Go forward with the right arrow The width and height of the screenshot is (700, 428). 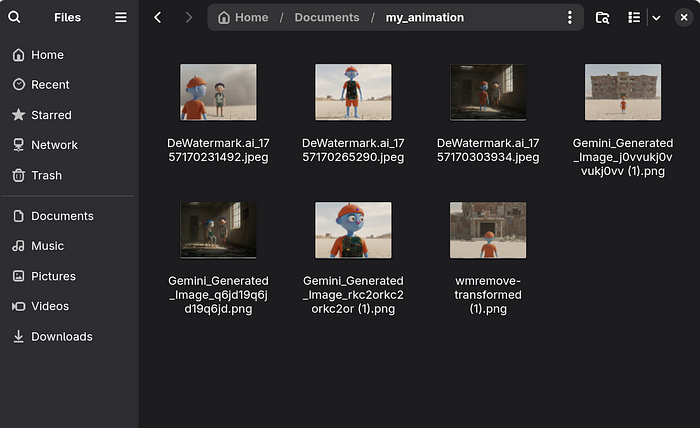coord(188,17)
